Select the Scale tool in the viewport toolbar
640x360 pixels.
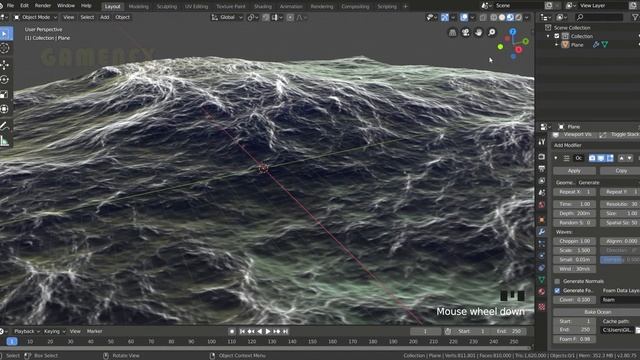[x=4, y=94]
